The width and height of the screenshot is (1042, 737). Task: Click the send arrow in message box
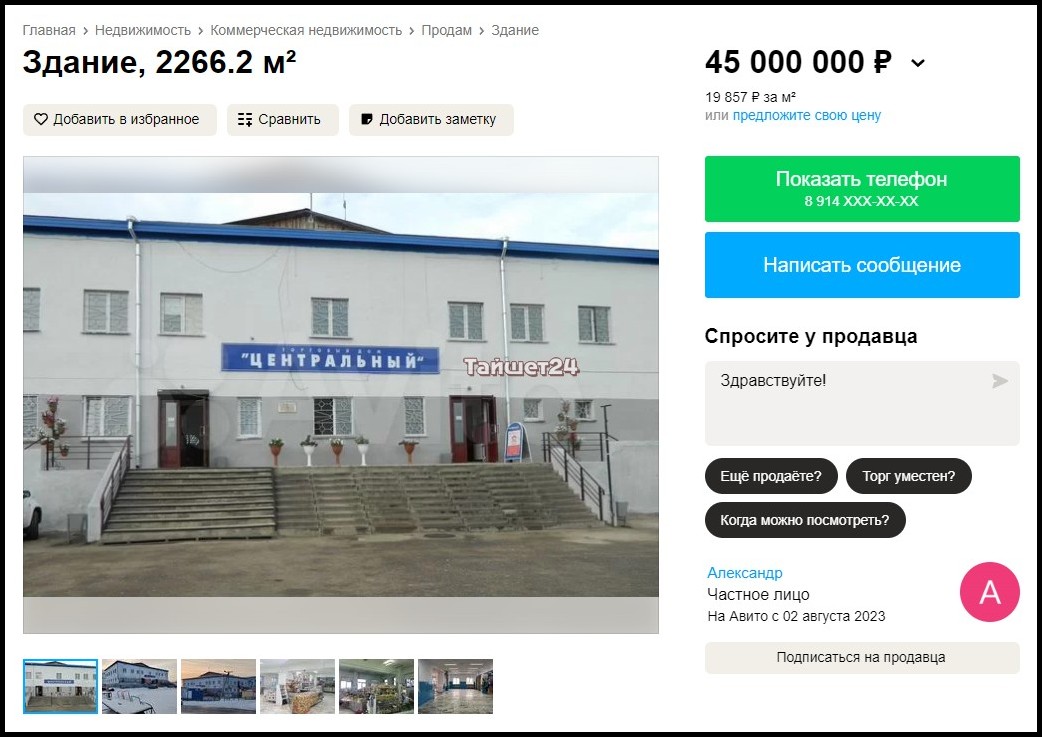click(x=999, y=381)
